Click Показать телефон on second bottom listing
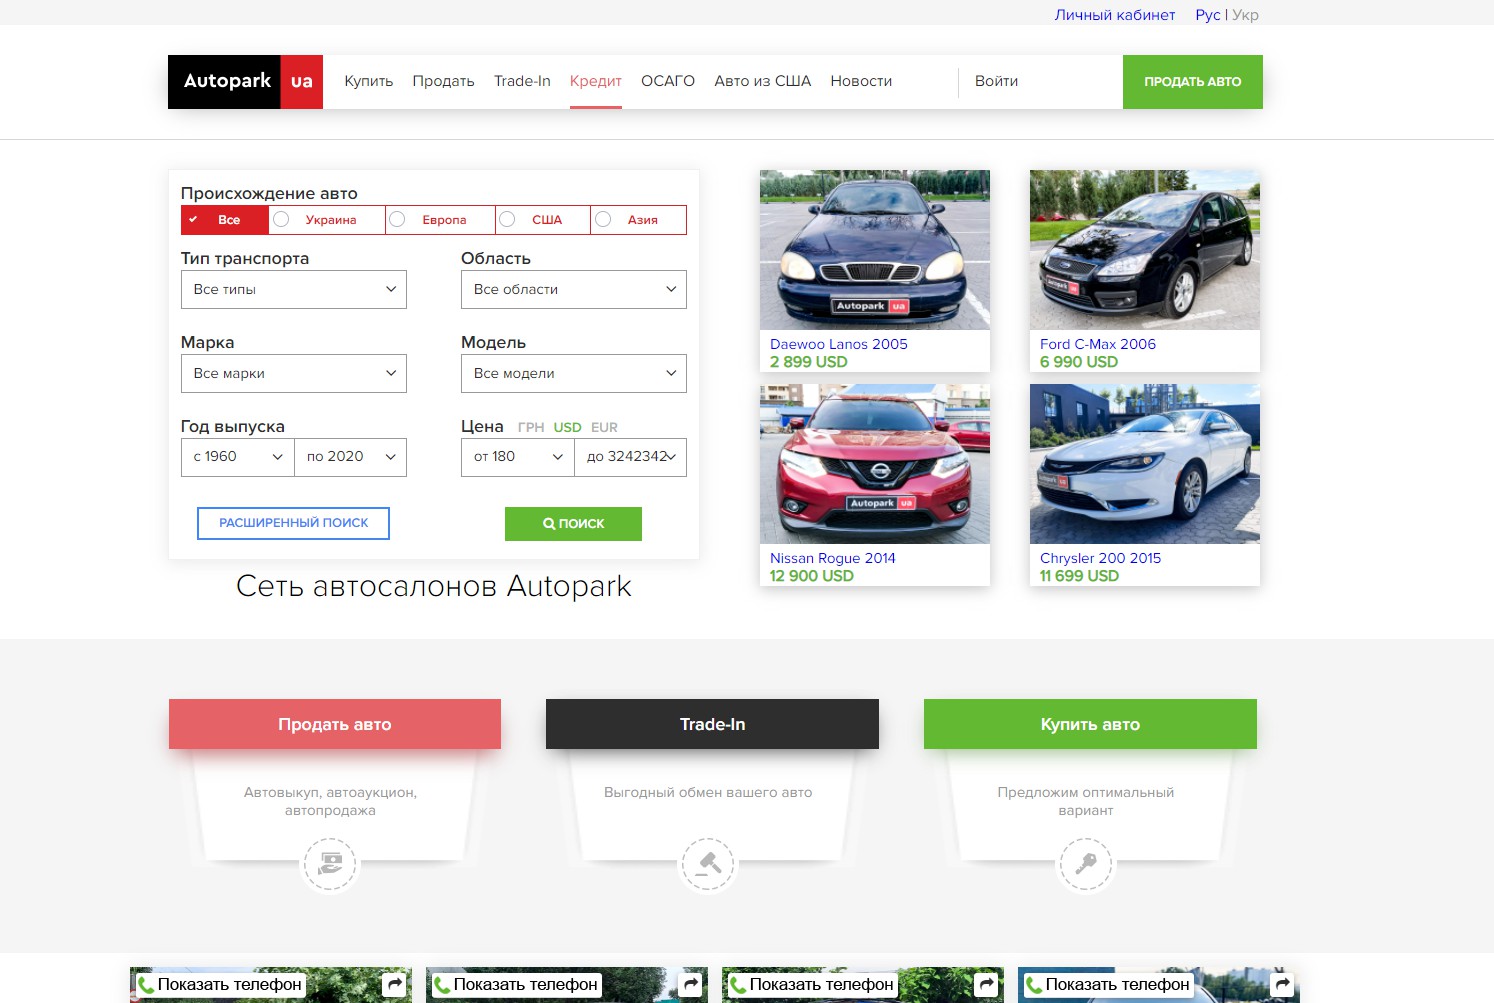 pos(516,985)
